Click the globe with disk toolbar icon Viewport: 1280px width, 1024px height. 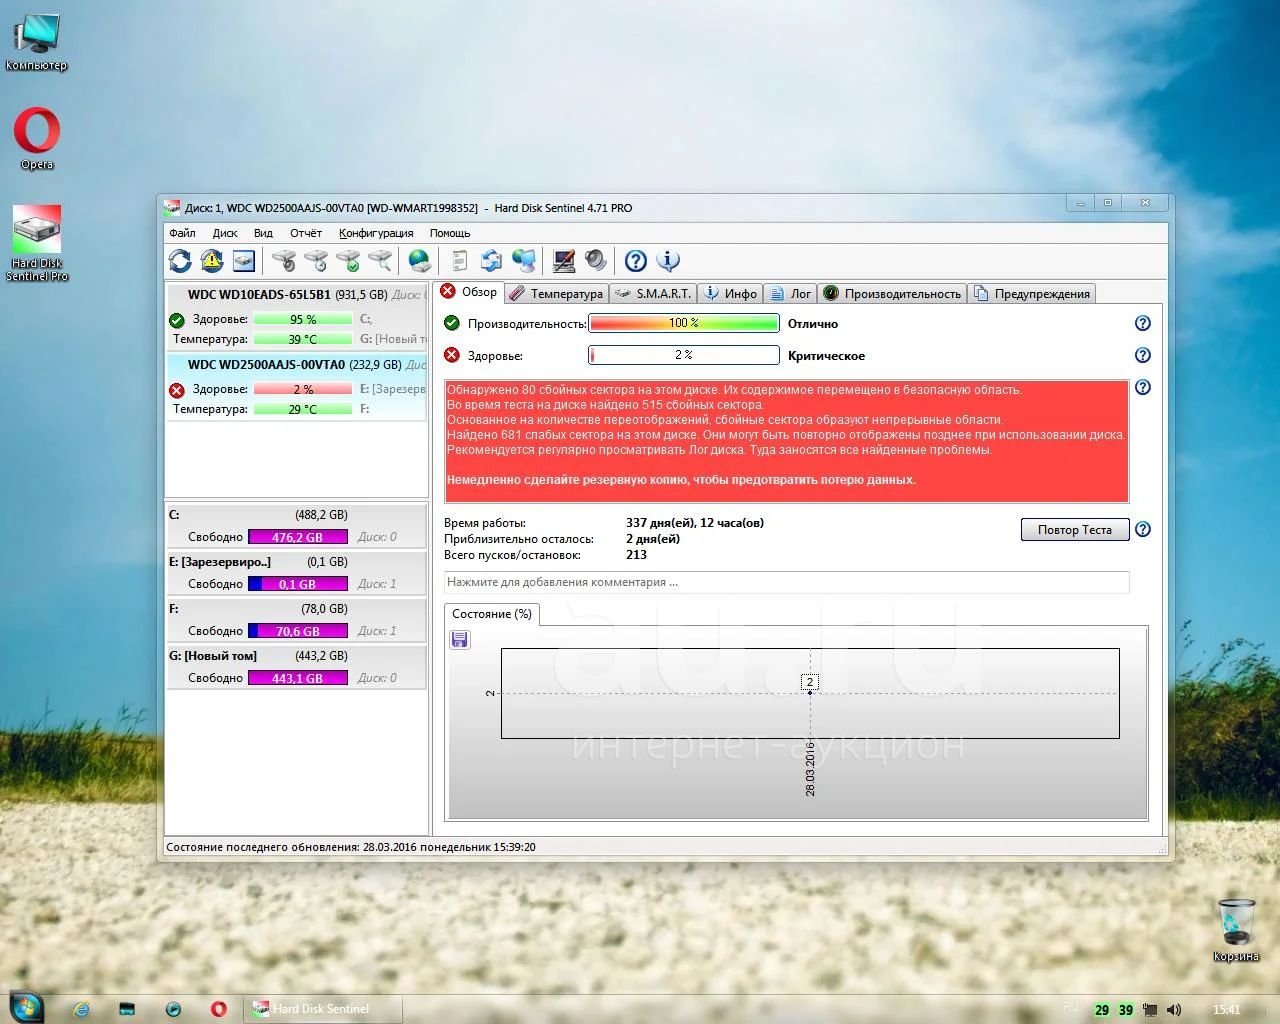click(420, 261)
